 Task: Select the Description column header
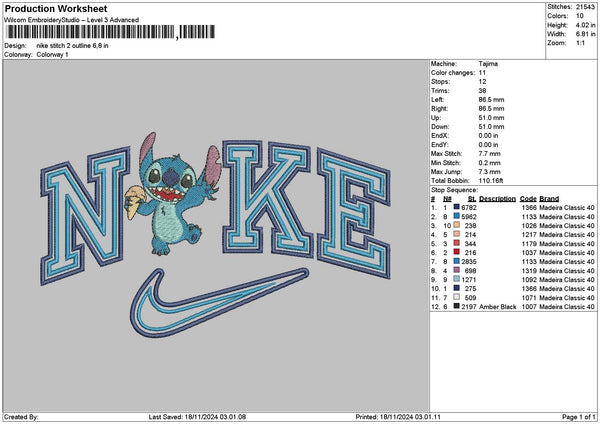click(x=497, y=199)
